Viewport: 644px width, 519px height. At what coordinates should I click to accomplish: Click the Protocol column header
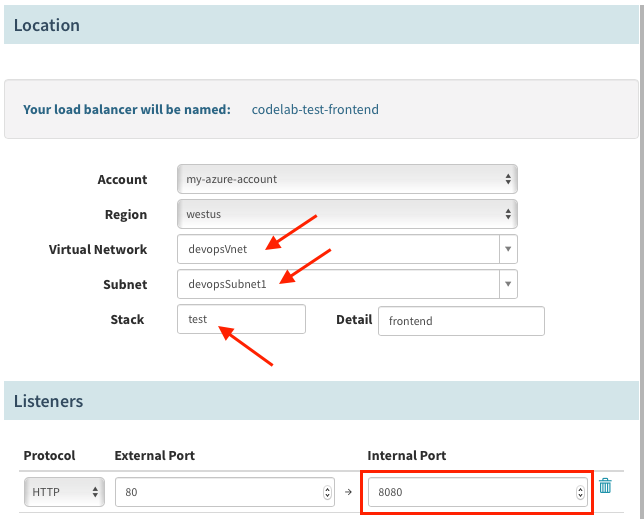pyautogui.click(x=49, y=455)
